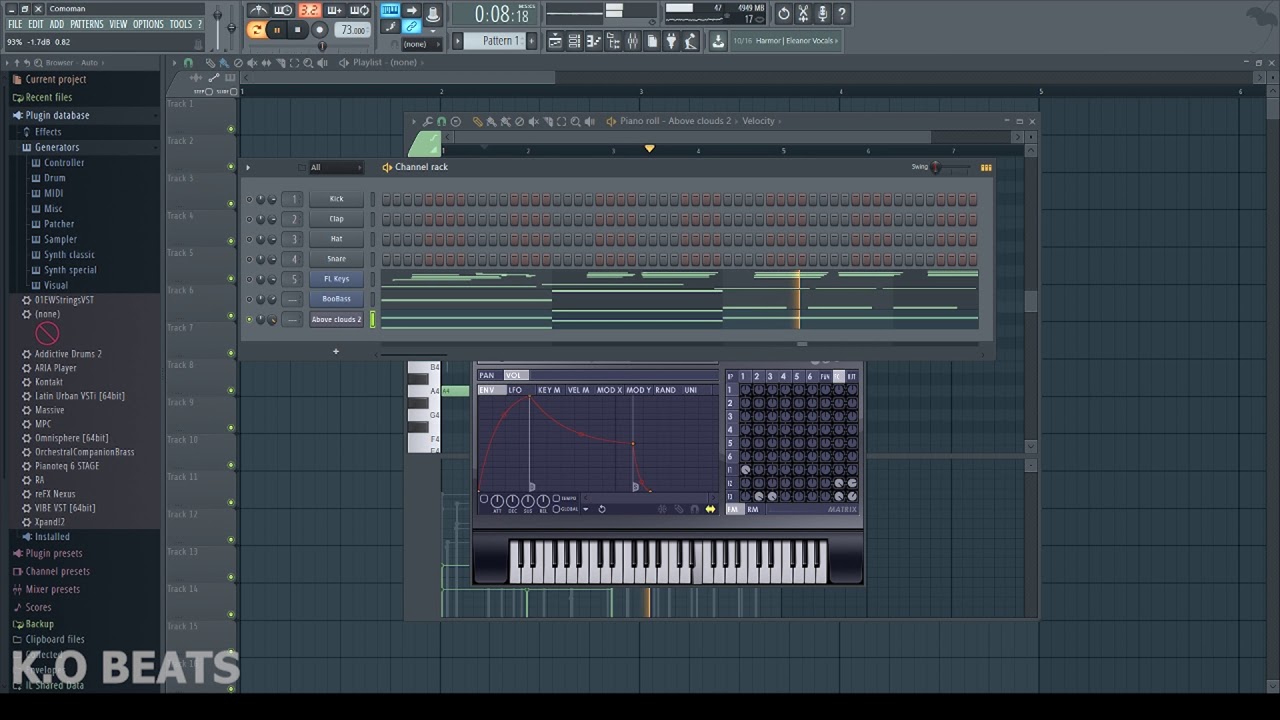1280x720 pixels.
Task: Click the FL Keys channel button
Action: pos(336,279)
